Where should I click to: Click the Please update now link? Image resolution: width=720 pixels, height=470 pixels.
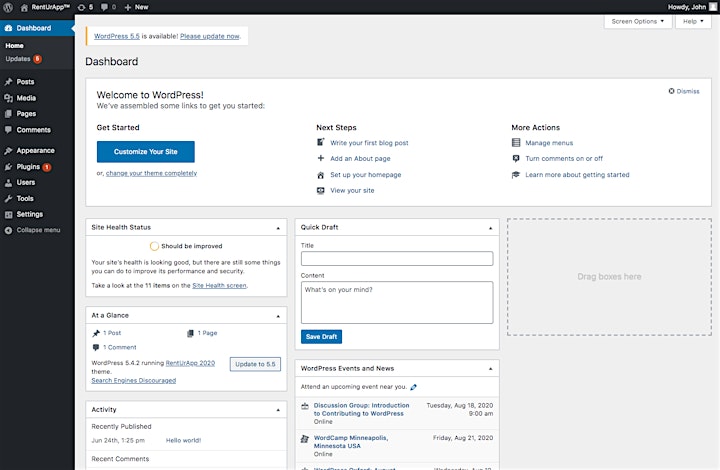209,36
